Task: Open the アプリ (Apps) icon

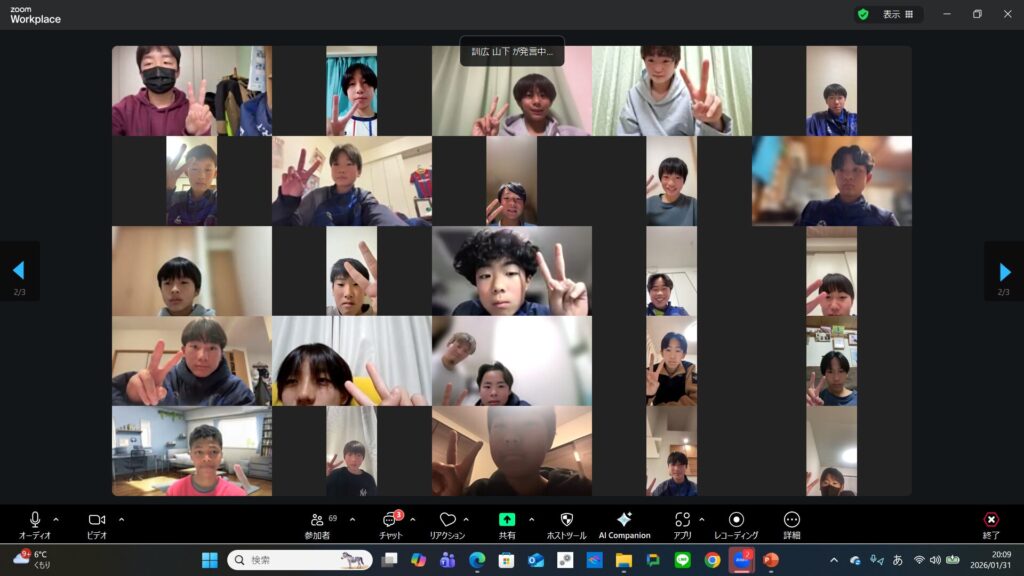Action: (682, 520)
